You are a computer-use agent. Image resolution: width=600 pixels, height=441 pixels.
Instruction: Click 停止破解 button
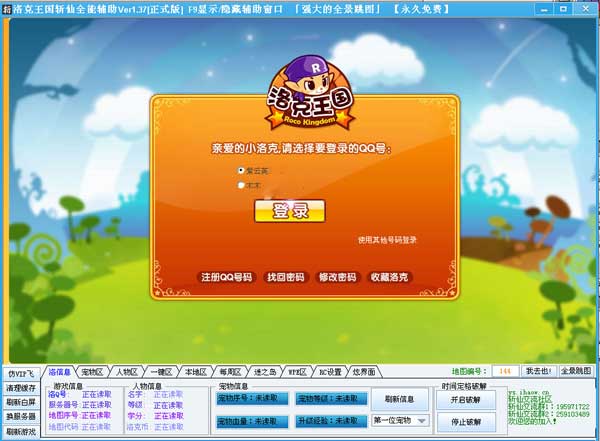click(x=465, y=422)
